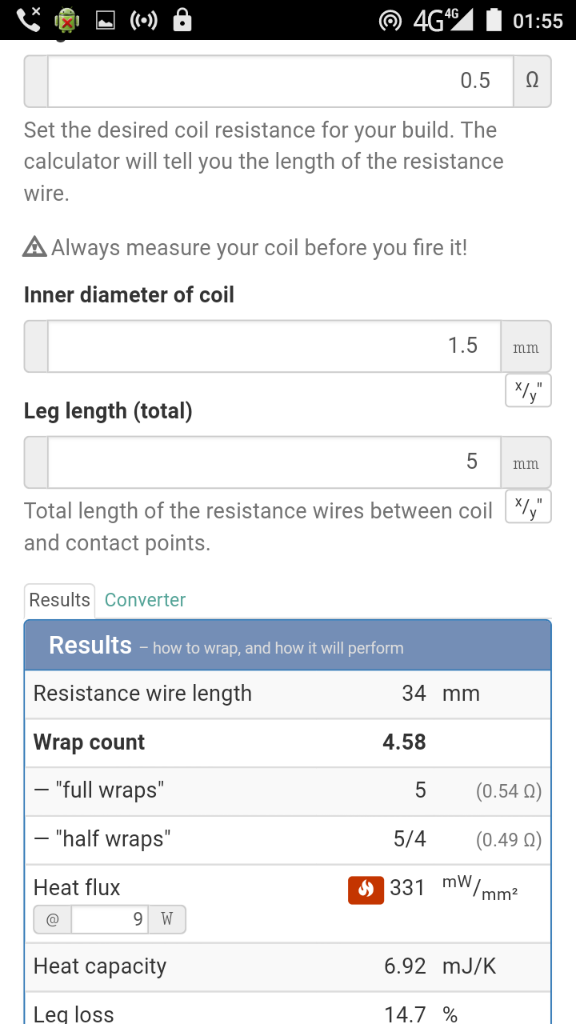Screen dimensions: 576x1024
Task: Click the Results panel header
Action: (288, 646)
